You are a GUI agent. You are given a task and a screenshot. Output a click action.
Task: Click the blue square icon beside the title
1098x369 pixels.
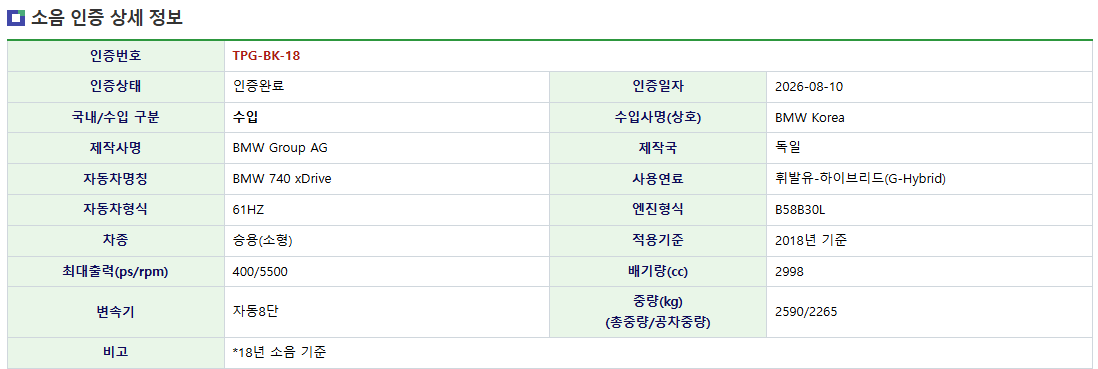(x=15, y=18)
